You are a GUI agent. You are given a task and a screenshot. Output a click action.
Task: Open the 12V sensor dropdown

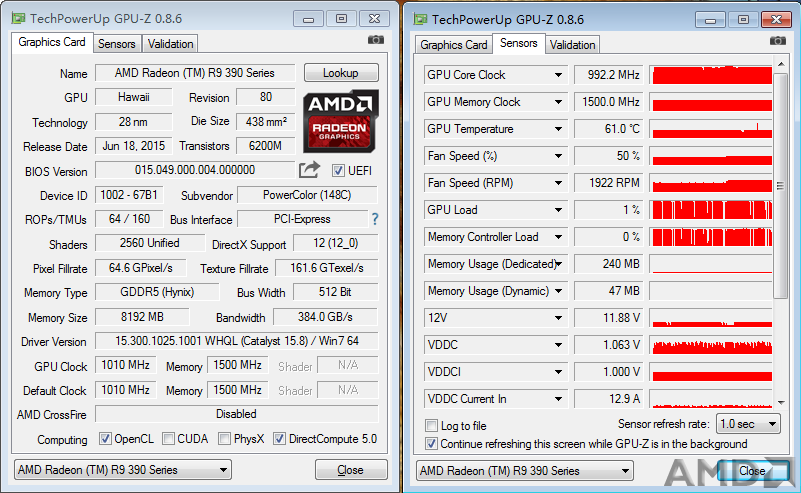[x=558, y=318]
